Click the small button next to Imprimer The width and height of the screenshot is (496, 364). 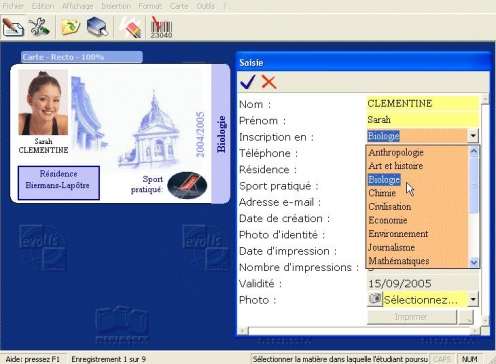[x=466, y=317]
